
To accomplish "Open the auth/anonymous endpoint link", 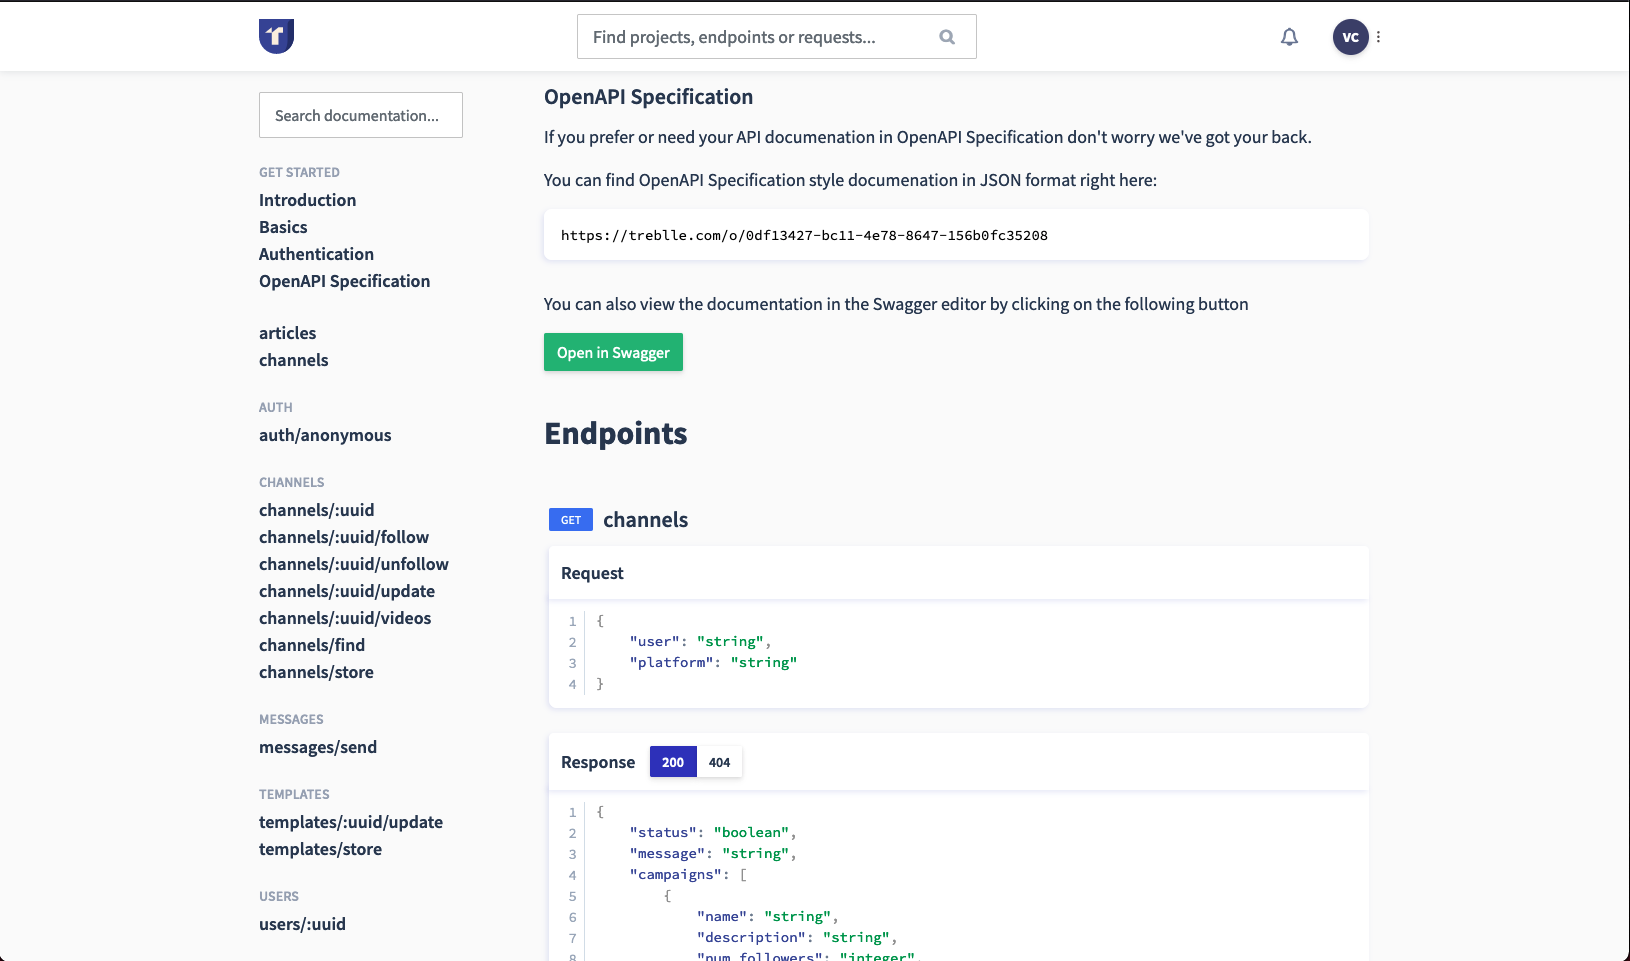I will coord(325,435).
